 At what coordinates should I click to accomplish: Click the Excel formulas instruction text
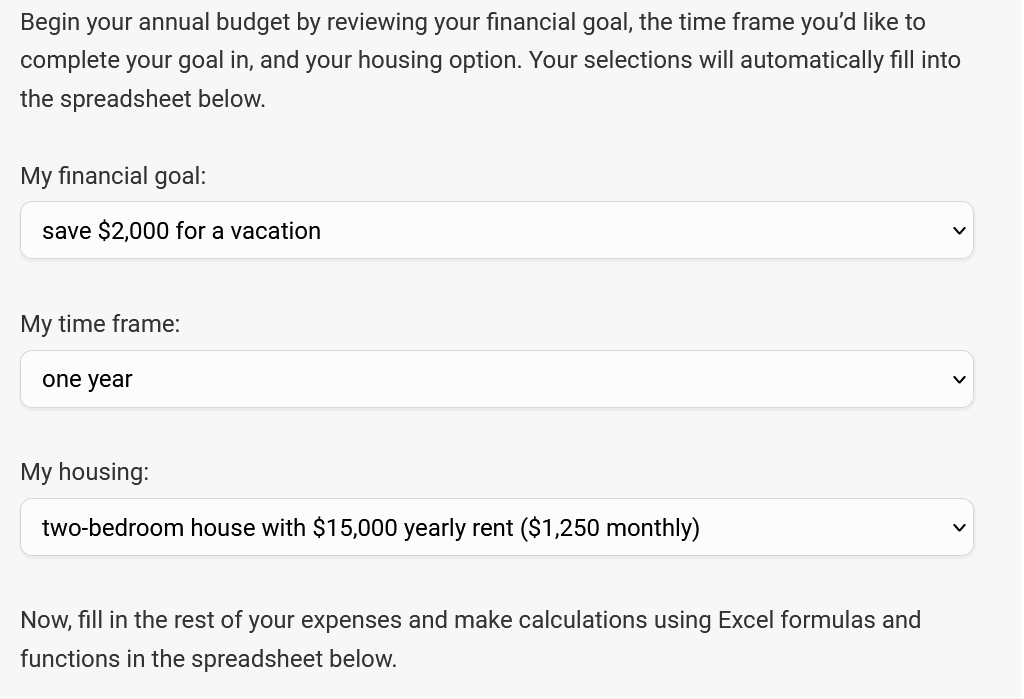click(x=470, y=639)
